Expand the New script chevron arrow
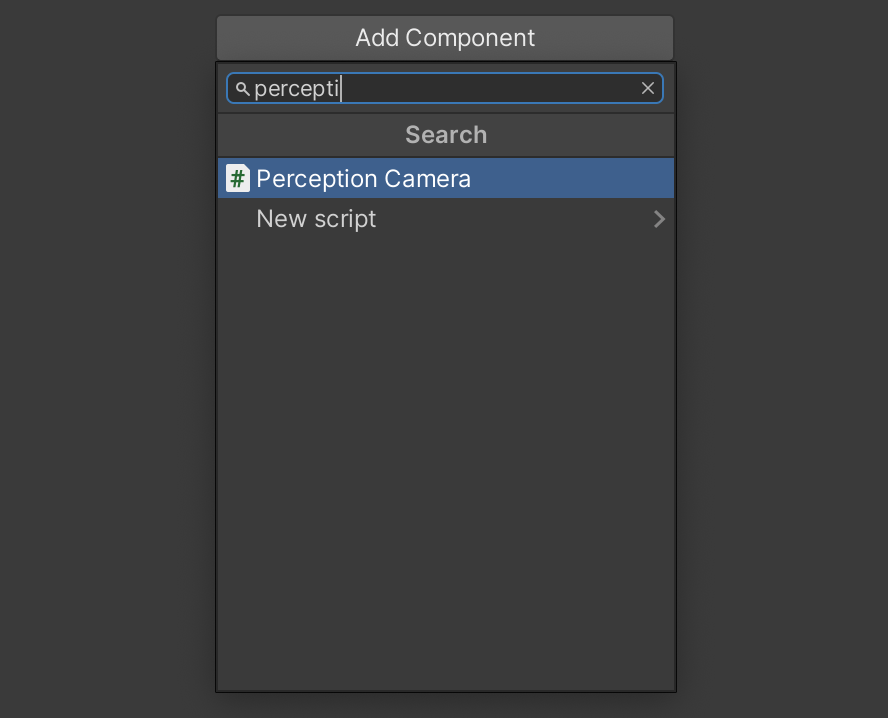This screenshot has height=718, width=888. point(659,219)
